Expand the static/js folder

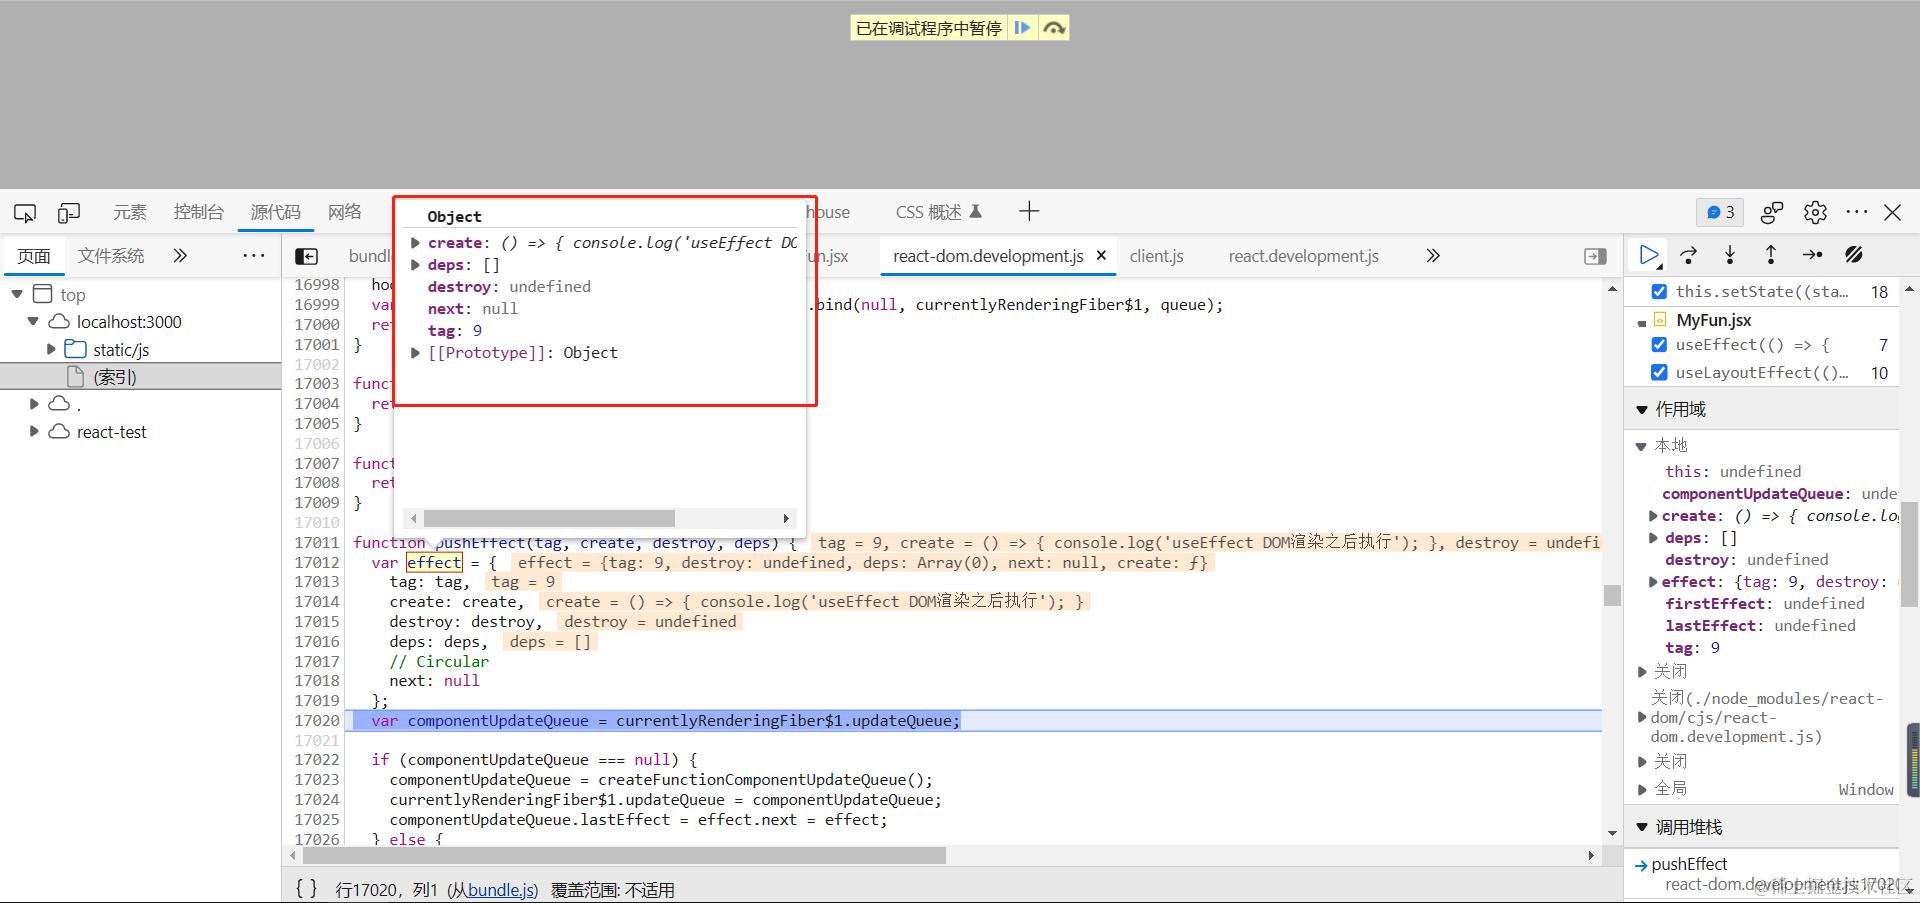[50, 349]
